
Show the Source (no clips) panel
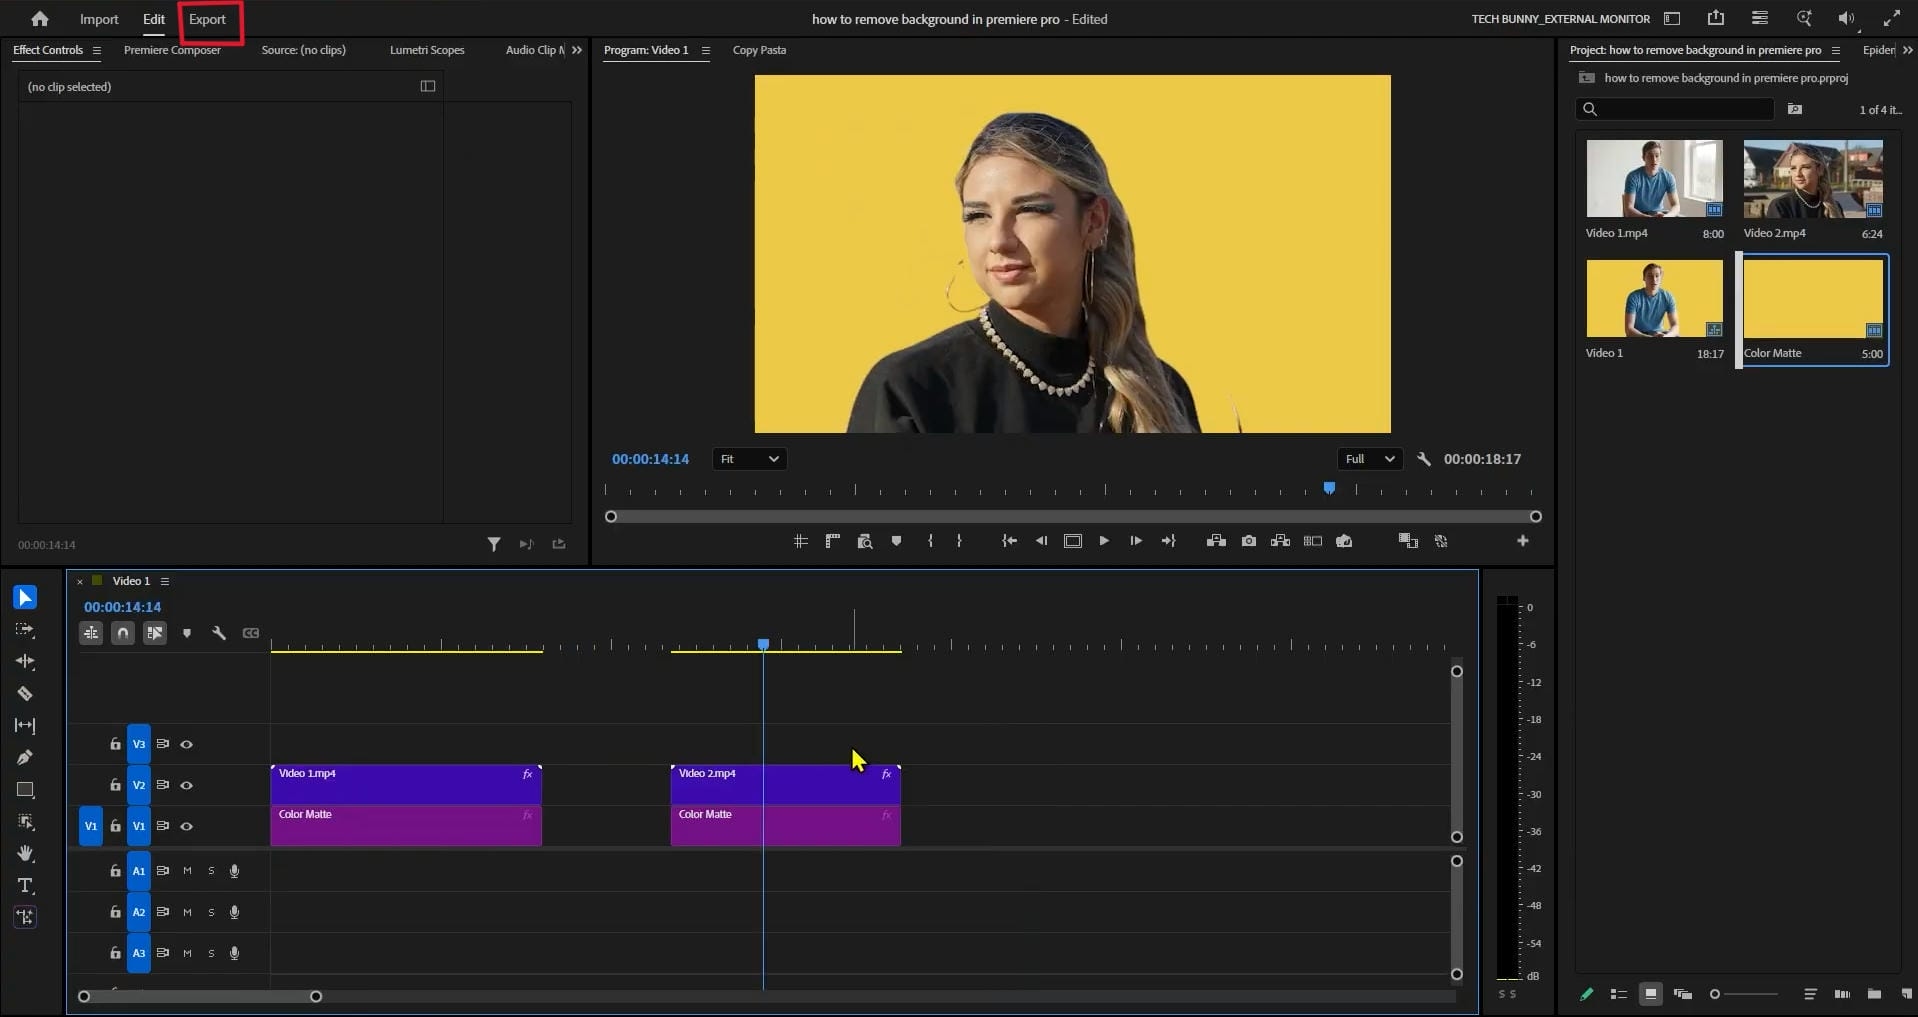click(x=303, y=50)
